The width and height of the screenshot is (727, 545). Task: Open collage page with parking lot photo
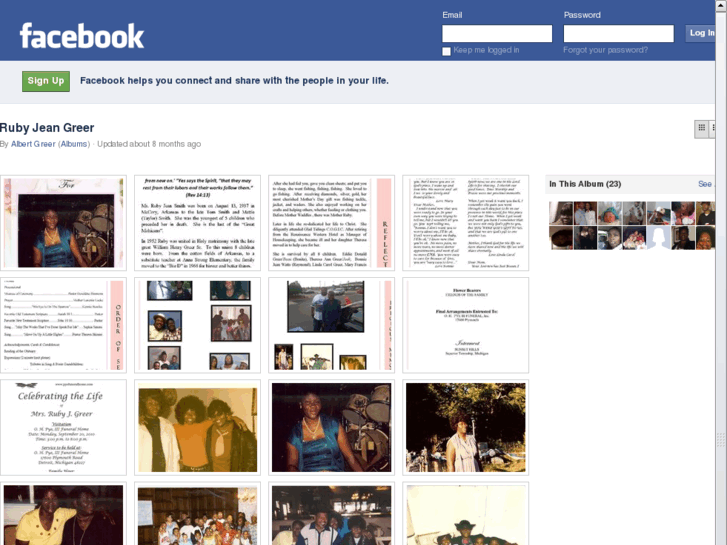332,325
